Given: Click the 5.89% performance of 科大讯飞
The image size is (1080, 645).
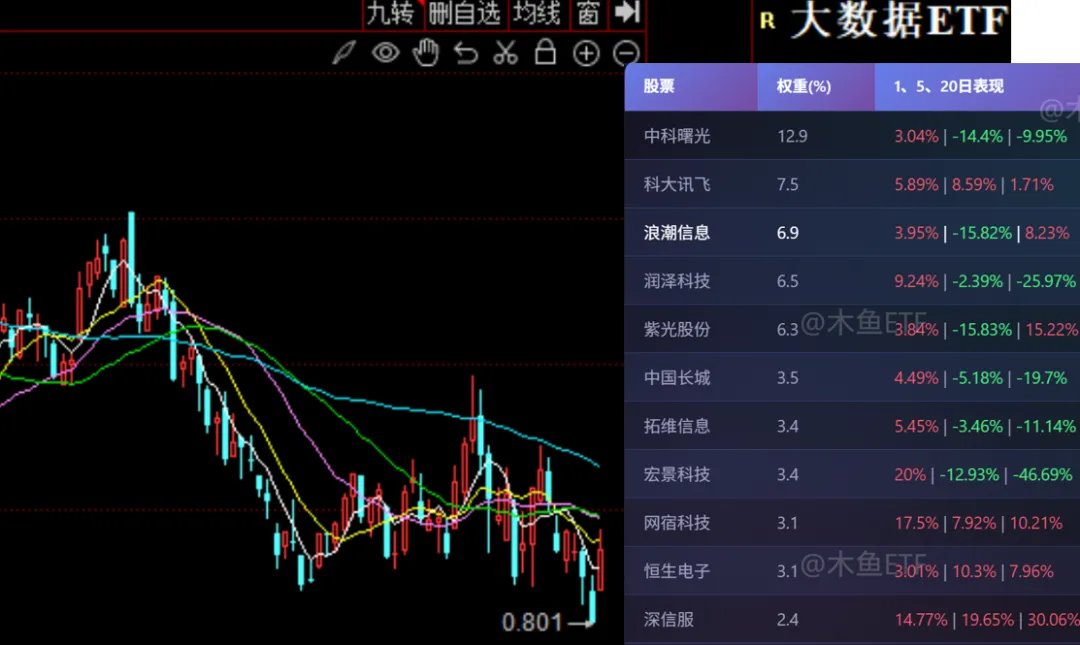Looking at the screenshot, I should [x=916, y=185].
